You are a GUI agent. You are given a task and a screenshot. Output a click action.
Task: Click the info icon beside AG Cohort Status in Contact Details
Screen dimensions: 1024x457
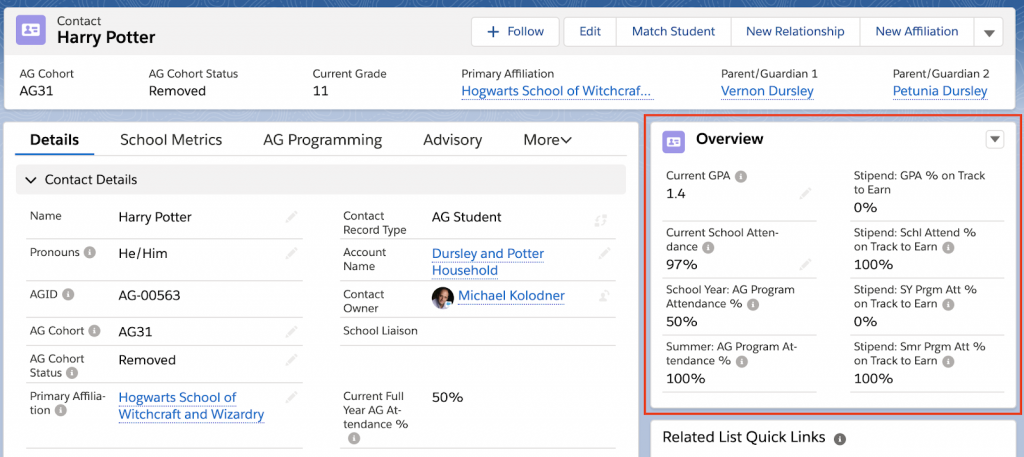[72, 373]
